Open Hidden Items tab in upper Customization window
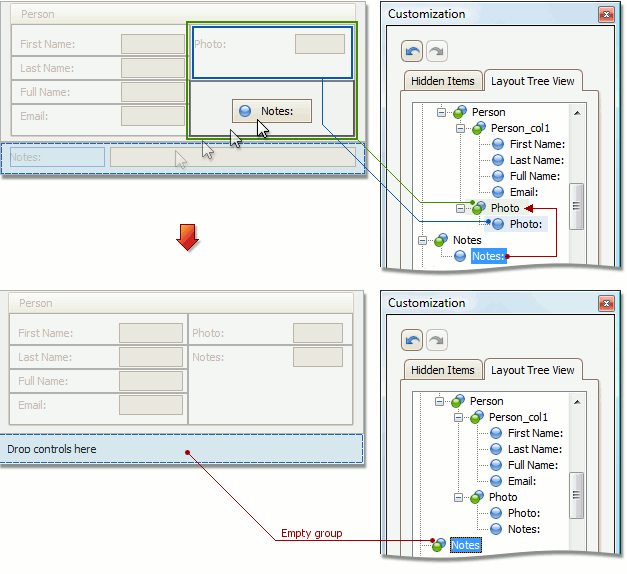The width and height of the screenshot is (627, 574). pos(443,81)
